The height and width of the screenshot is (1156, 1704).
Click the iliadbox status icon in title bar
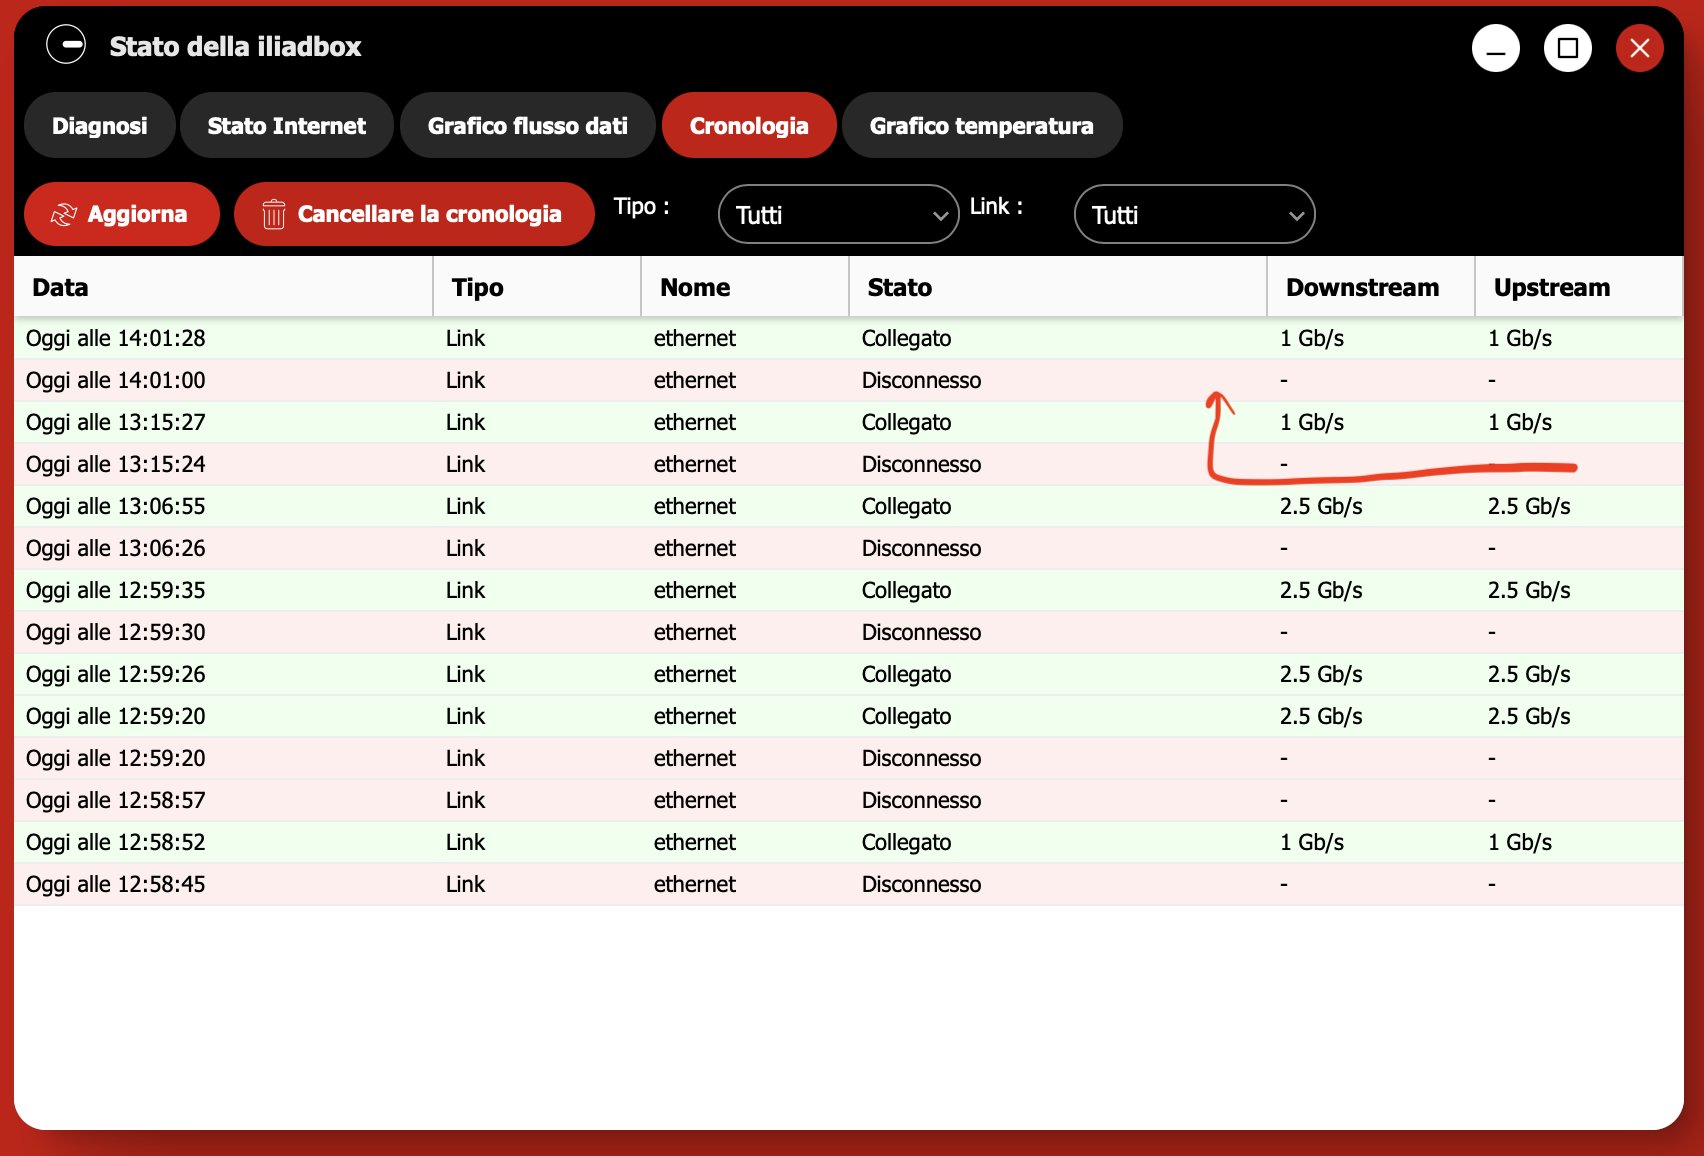click(66, 44)
